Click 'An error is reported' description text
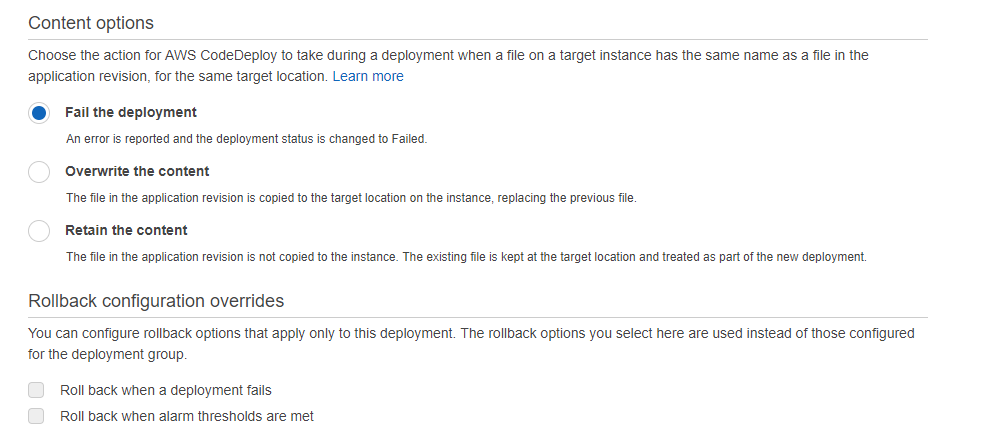This screenshot has width=1001, height=432. pos(246,139)
